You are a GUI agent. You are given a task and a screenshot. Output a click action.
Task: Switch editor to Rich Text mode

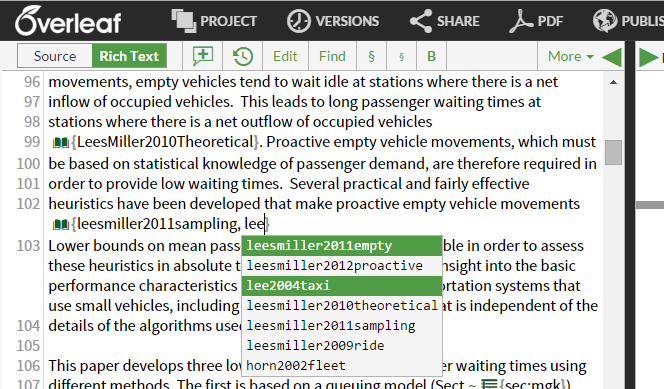(x=129, y=56)
